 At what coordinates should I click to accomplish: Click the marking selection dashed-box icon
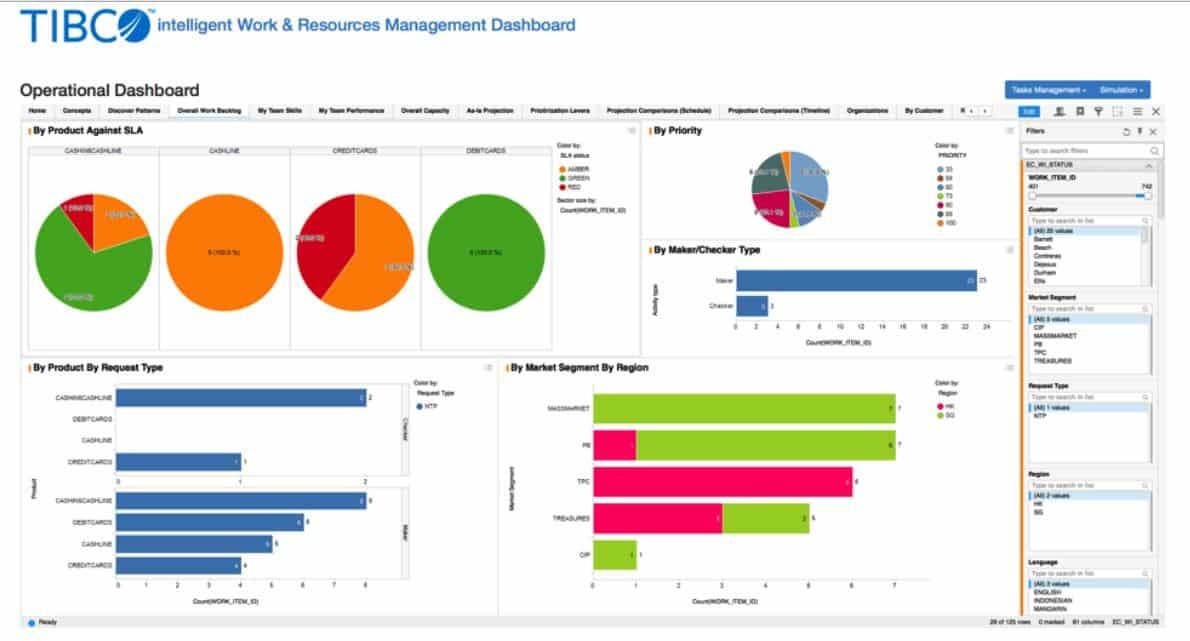point(1117,112)
